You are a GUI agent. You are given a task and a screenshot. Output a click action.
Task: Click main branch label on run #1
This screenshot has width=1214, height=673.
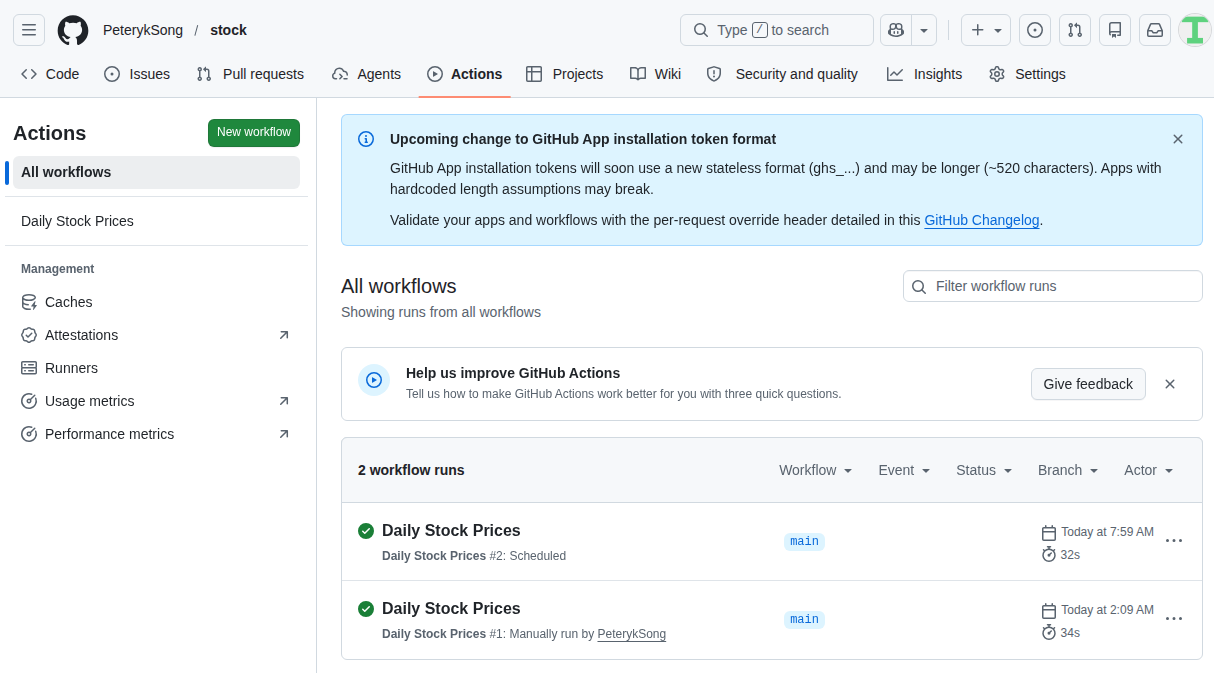[x=804, y=619]
